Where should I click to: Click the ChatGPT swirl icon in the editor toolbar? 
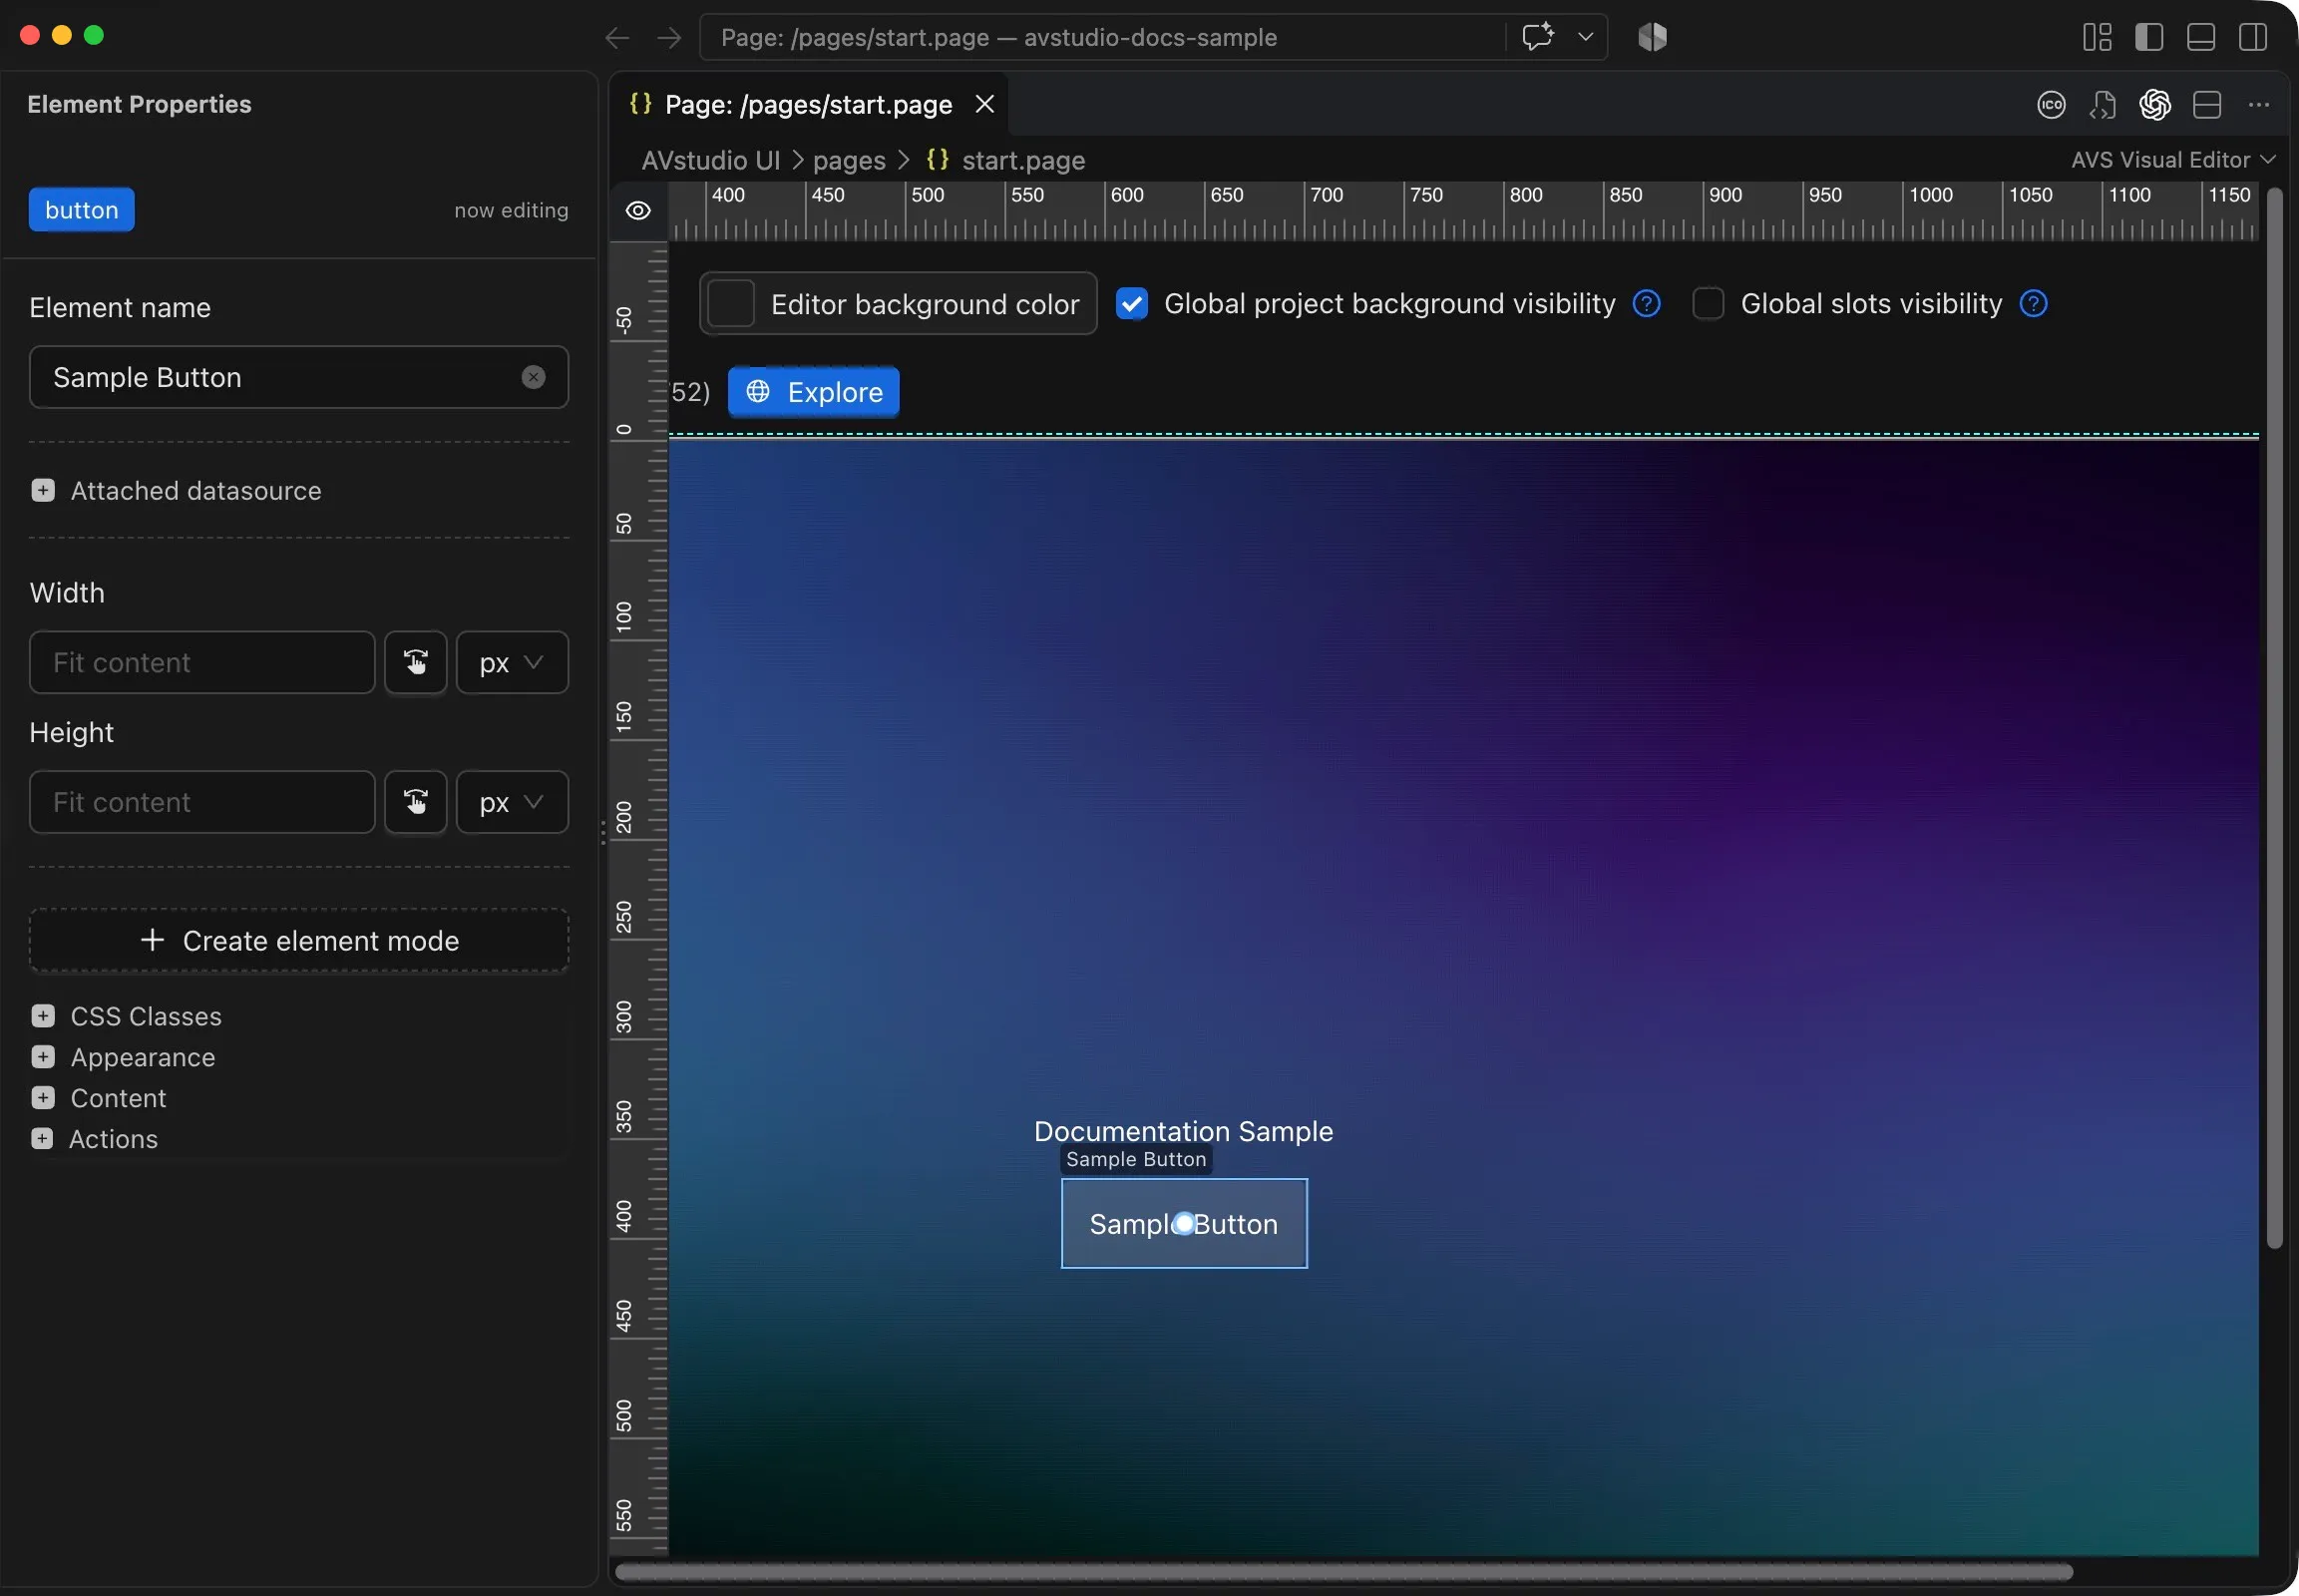click(2155, 105)
